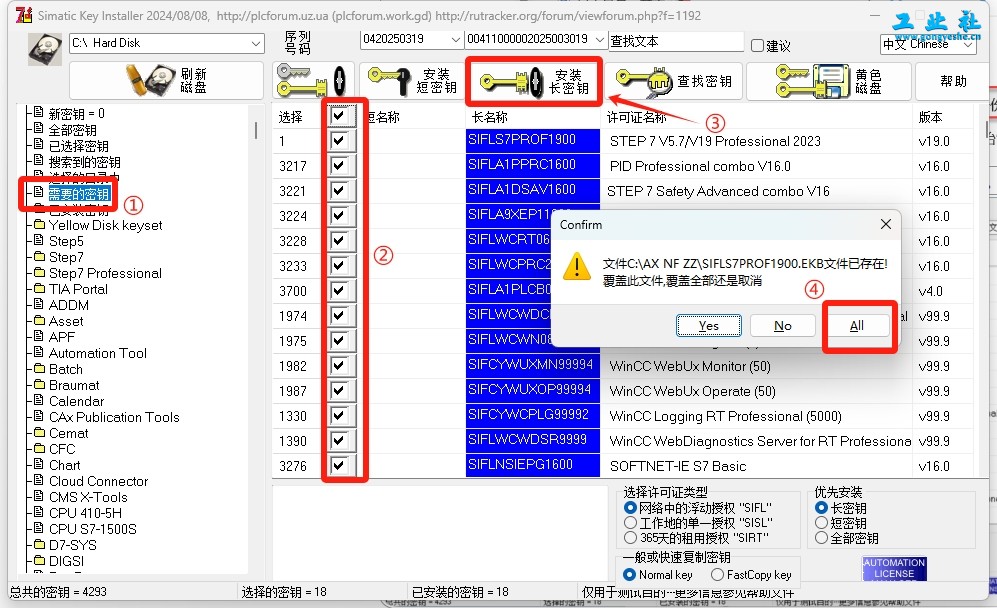
Task: Click install long key button
Action: click(533, 81)
